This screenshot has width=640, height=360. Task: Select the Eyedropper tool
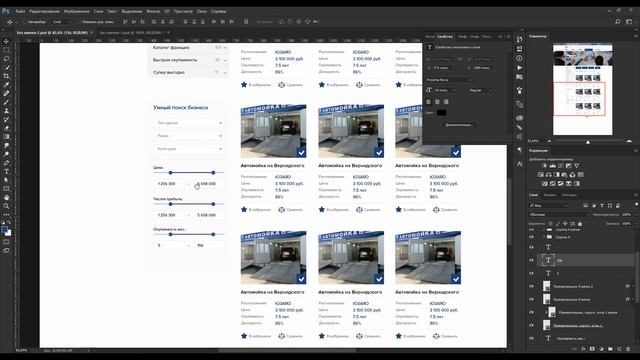click(6, 85)
